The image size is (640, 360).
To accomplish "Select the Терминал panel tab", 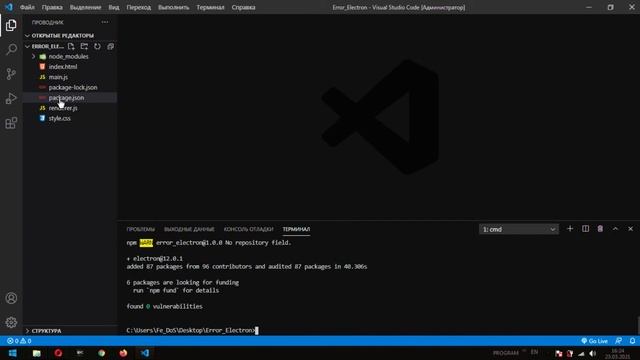I will pos(296,229).
